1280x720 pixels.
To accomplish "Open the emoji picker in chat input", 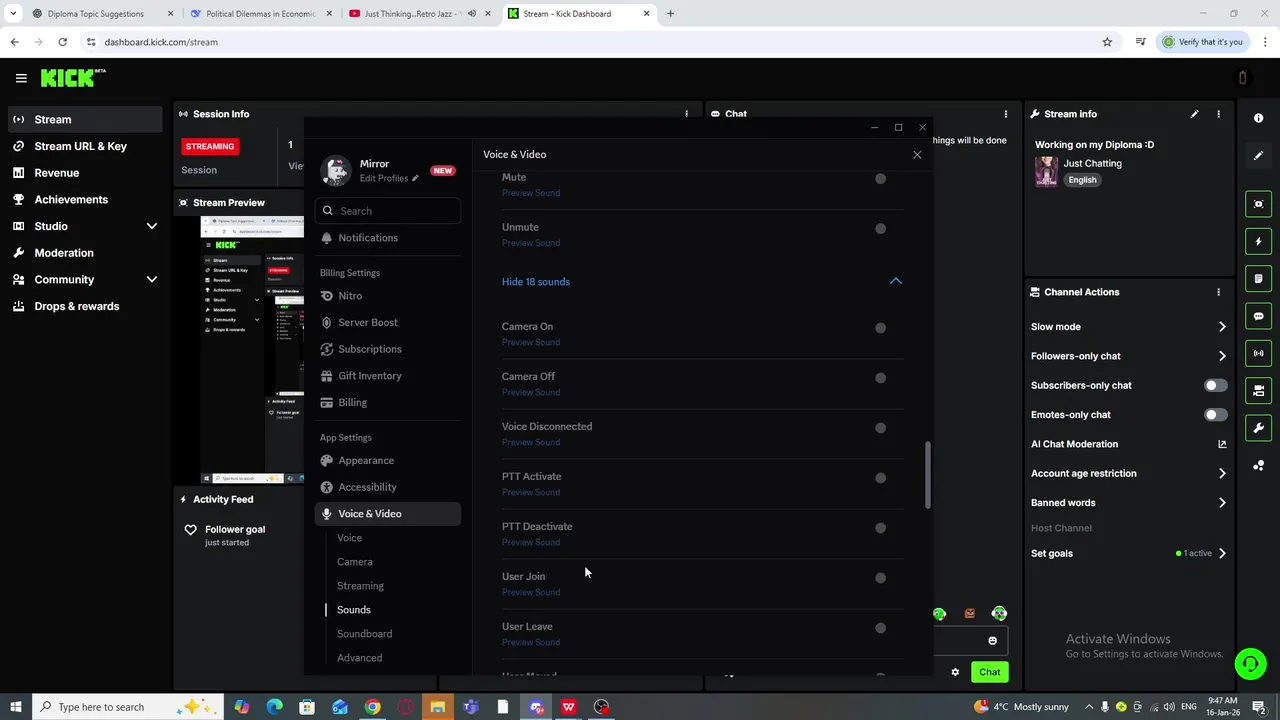I will tap(992, 641).
